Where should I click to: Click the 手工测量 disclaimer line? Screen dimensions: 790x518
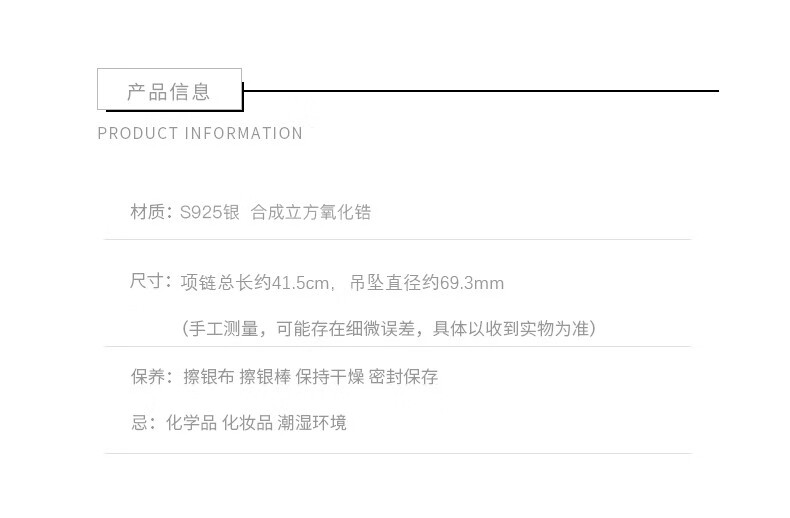(x=389, y=329)
